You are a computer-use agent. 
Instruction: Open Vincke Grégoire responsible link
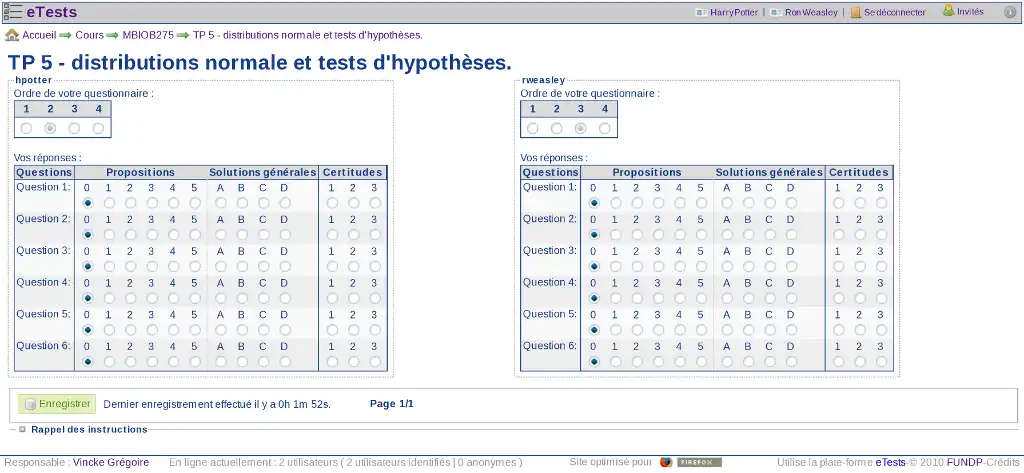[x=111, y=463]
